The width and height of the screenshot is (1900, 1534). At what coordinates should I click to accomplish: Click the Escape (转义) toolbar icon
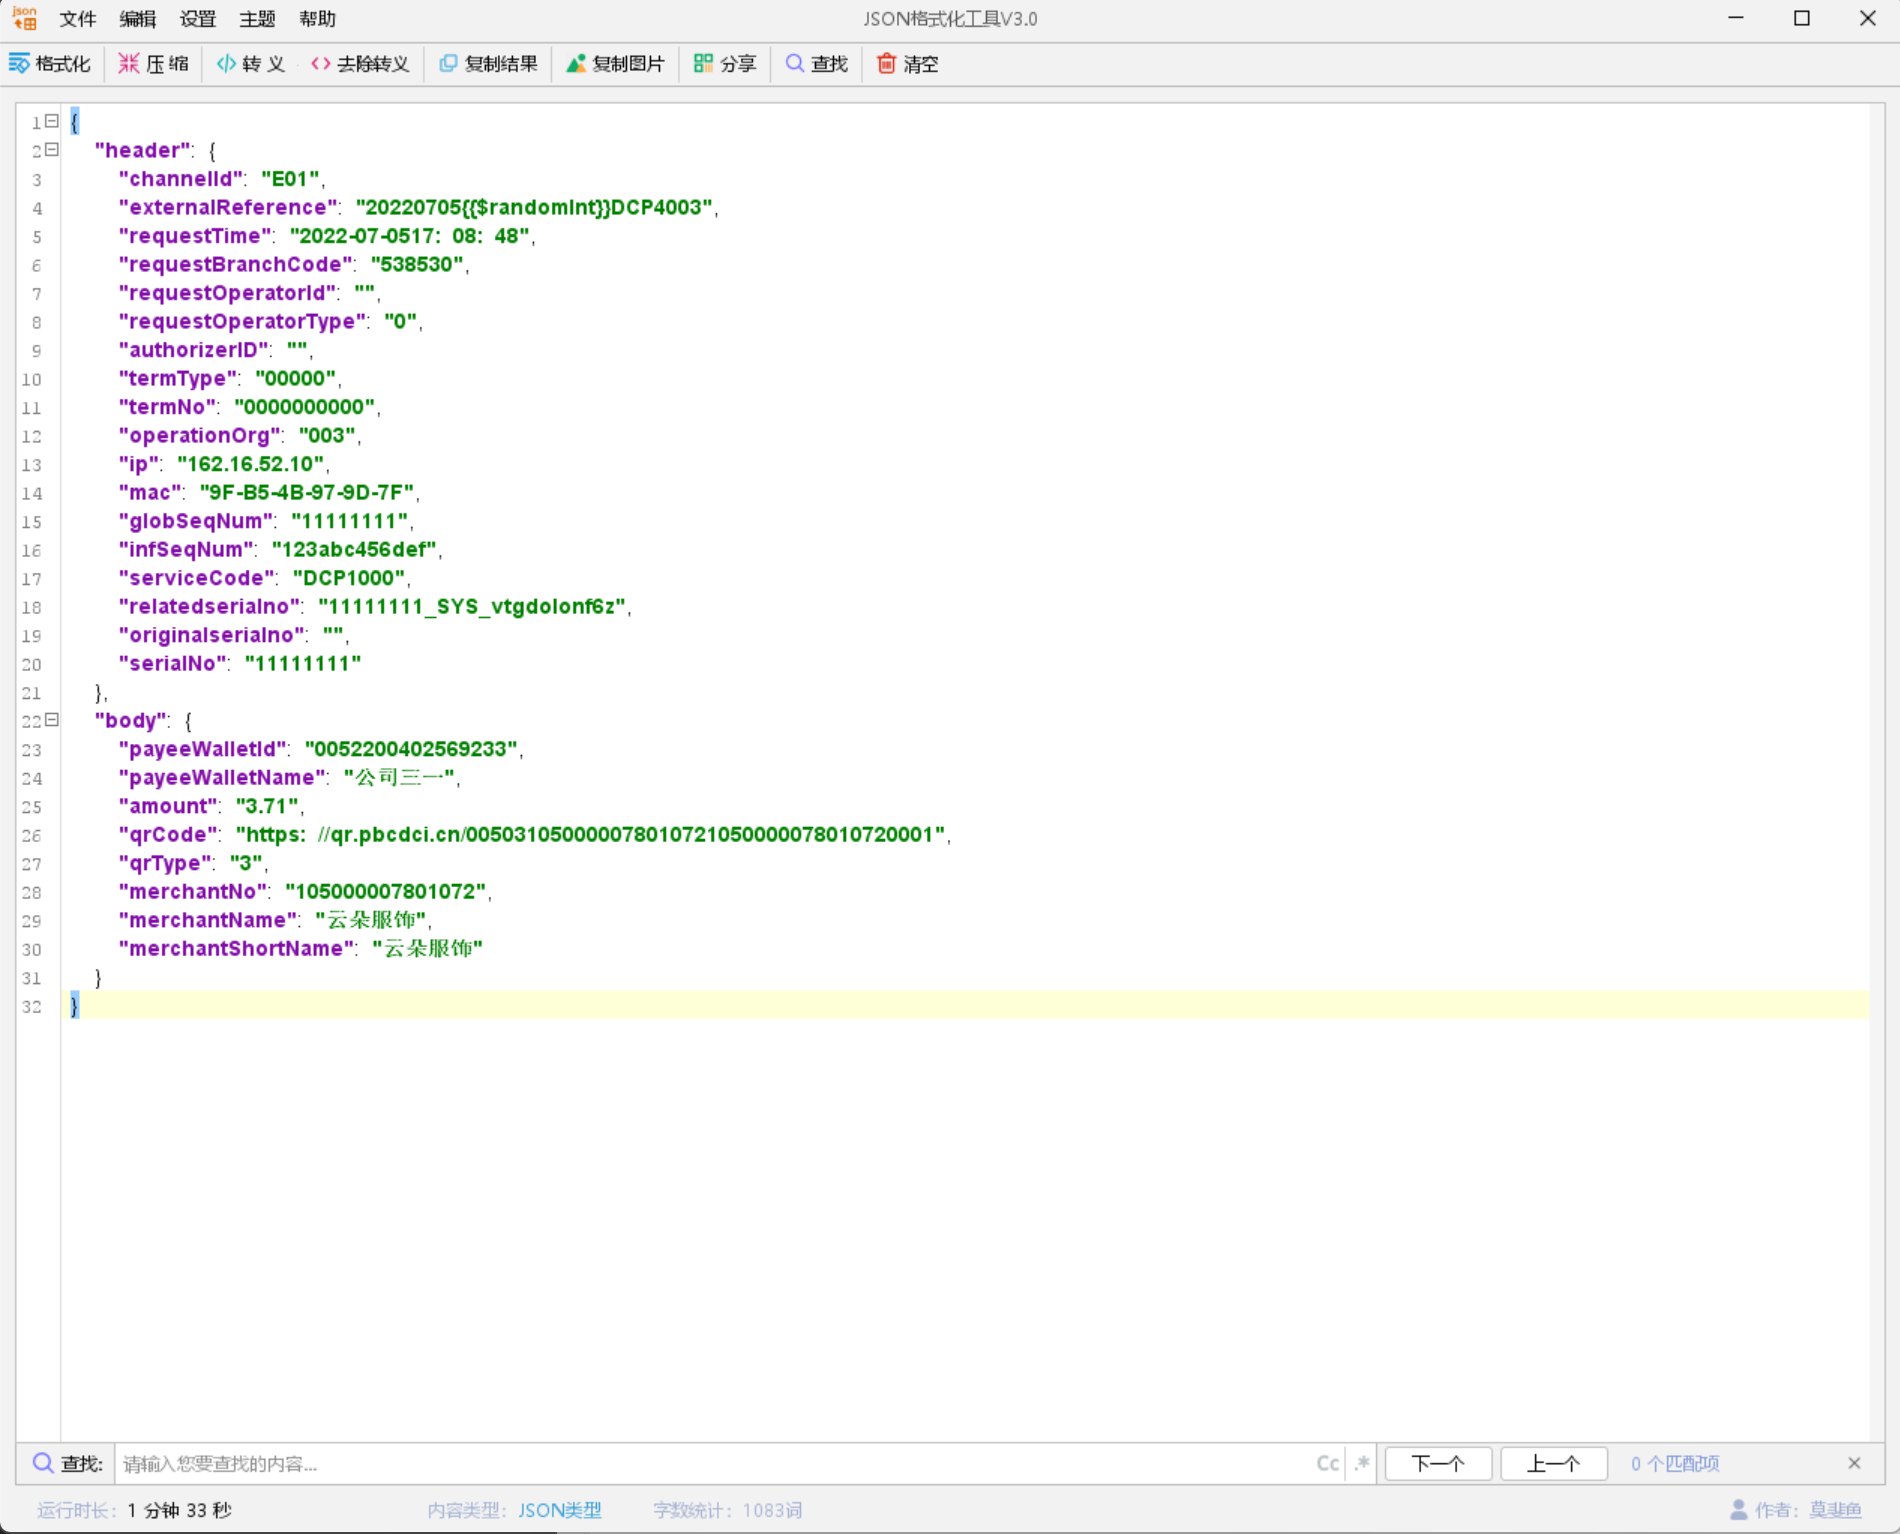[x=227, y=64]
